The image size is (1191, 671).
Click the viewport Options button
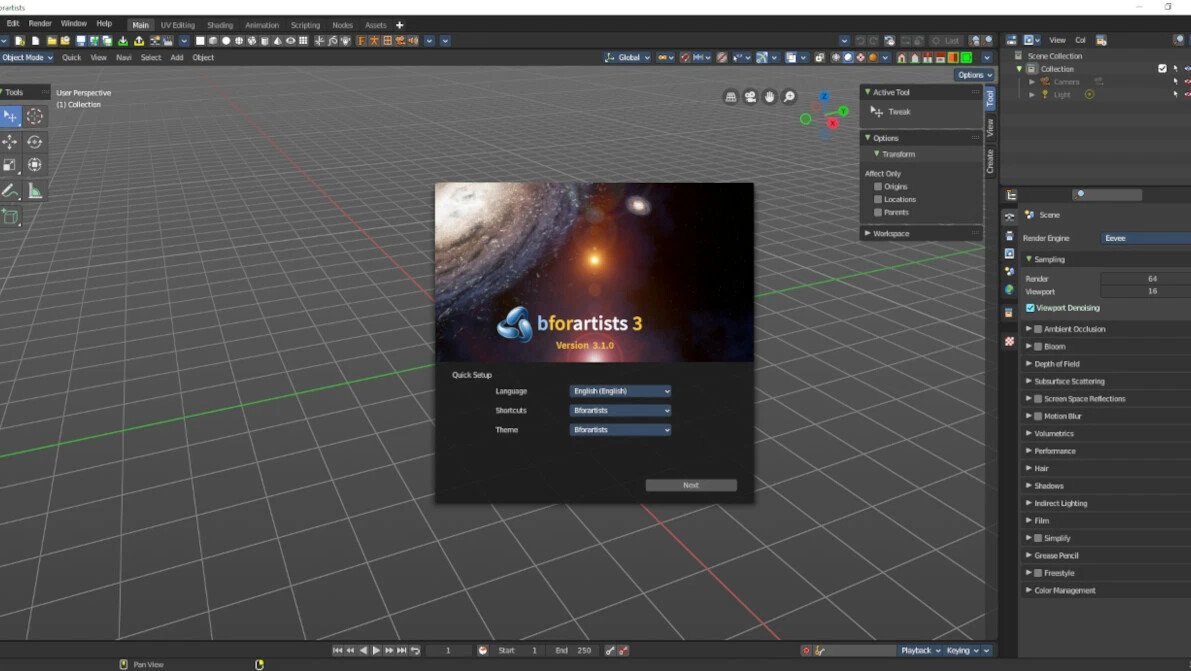[975, 75]
